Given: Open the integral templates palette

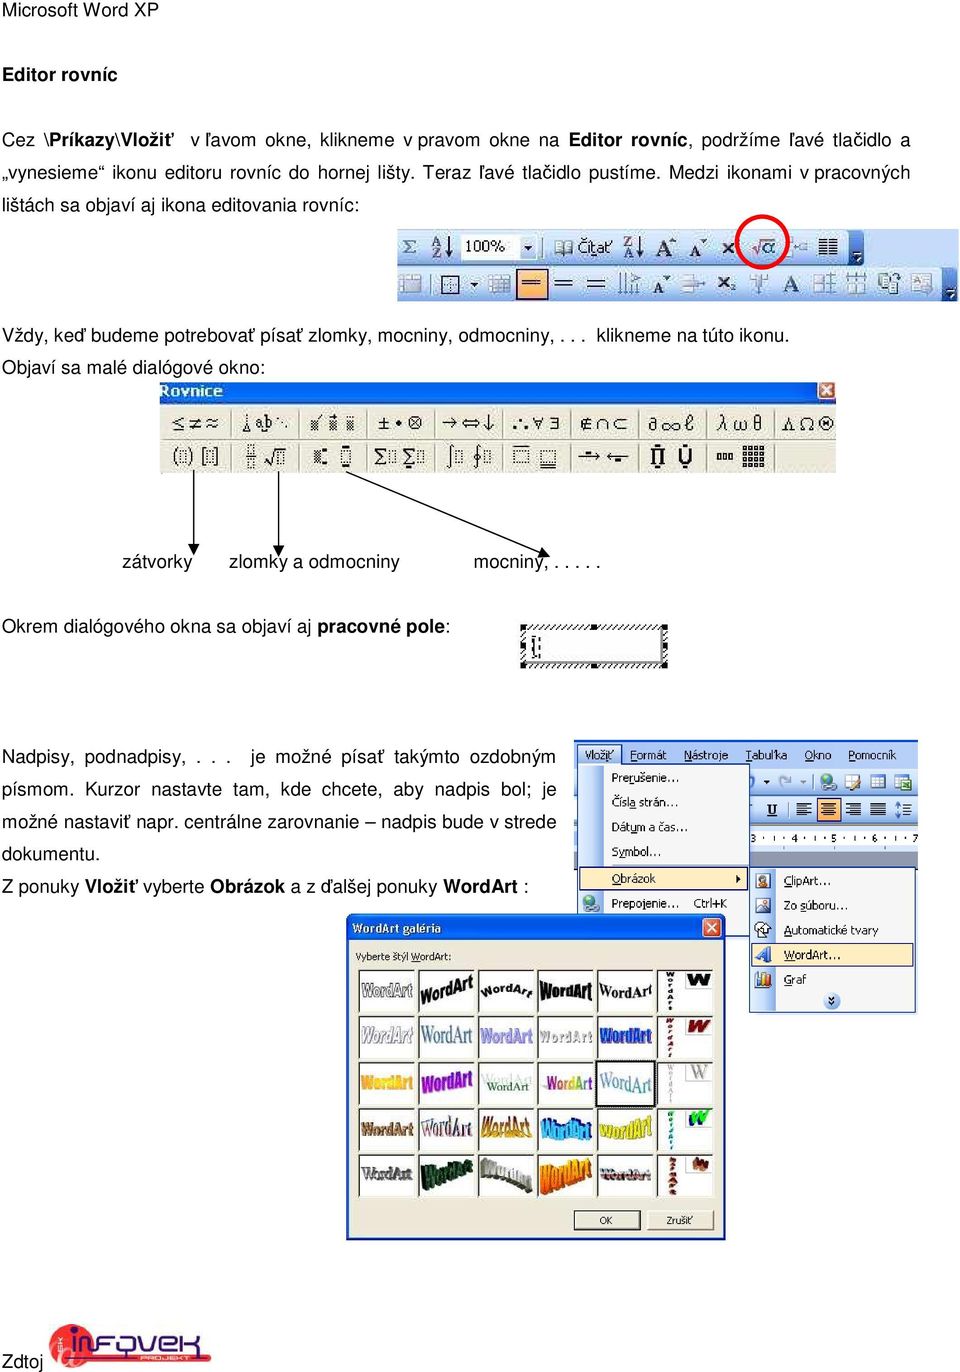Looking at the screenshot, I should click(x=468, y=457).
